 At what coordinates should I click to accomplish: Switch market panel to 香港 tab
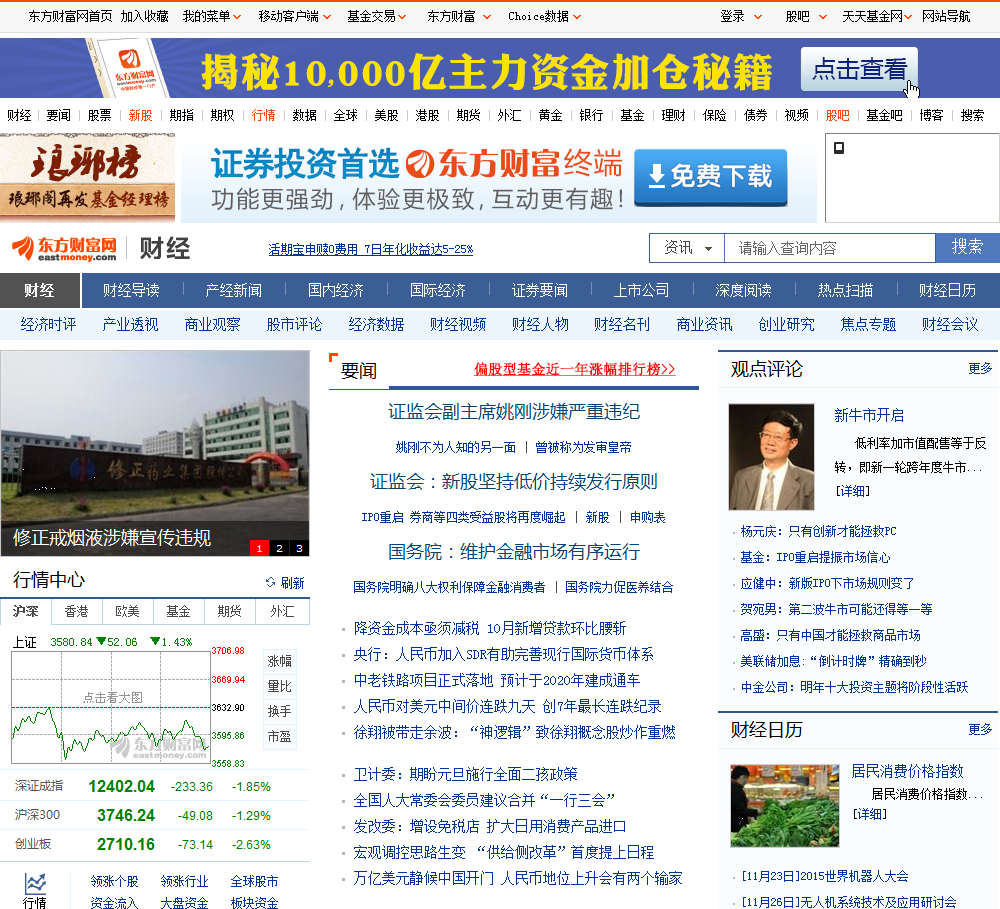77,611
